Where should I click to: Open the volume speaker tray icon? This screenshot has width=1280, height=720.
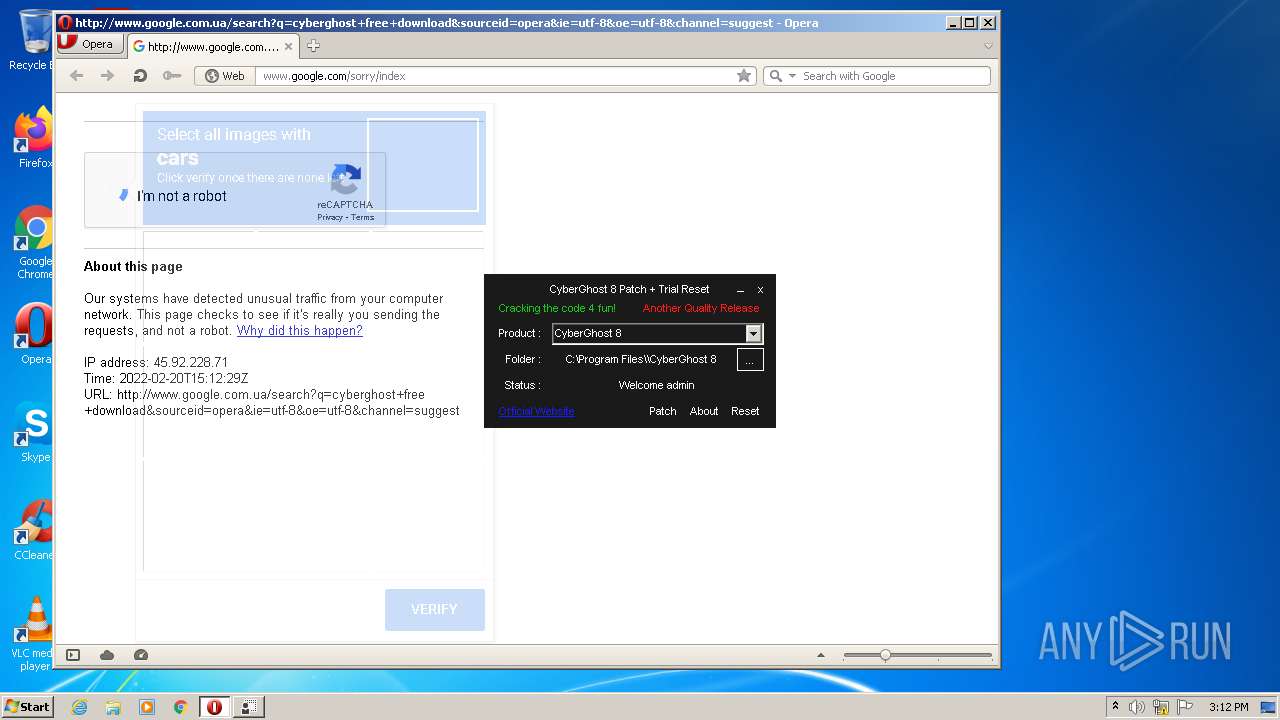tap(1137, 707)
